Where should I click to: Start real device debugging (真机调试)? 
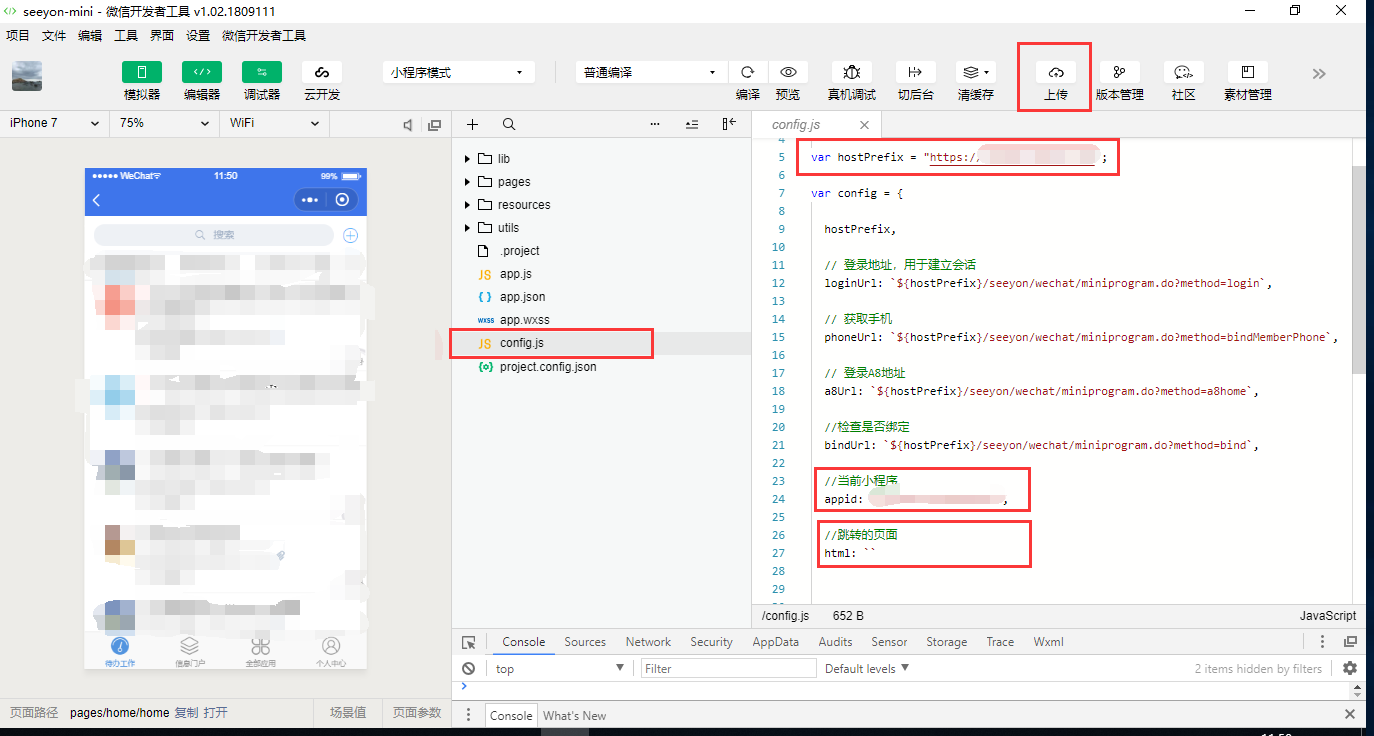click(851, 73)
